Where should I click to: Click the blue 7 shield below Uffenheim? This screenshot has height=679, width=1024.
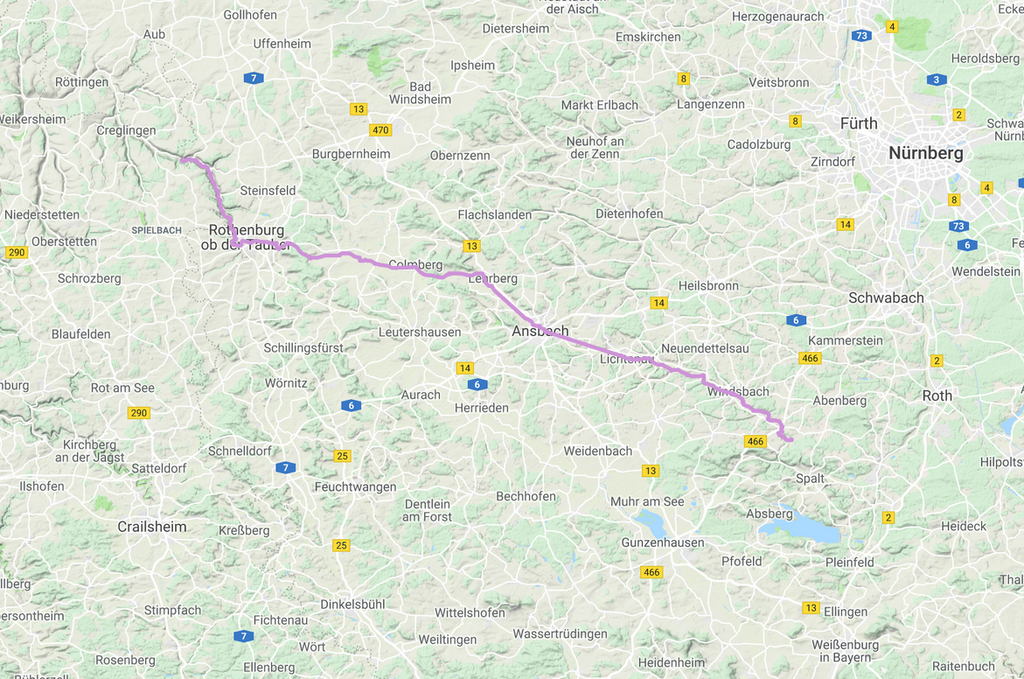tap(253, 78)
